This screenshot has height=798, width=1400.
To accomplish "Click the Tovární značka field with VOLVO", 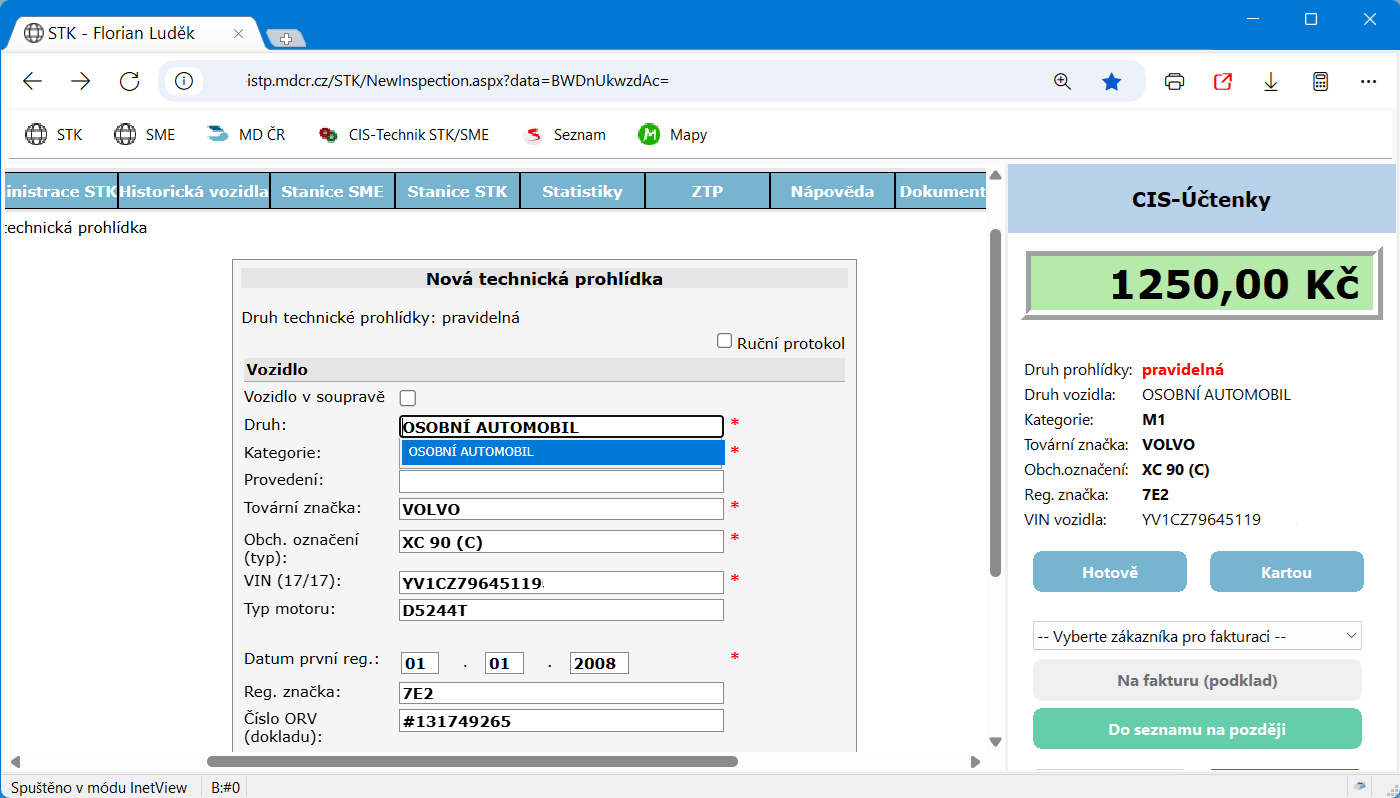I will pos(561,509).
